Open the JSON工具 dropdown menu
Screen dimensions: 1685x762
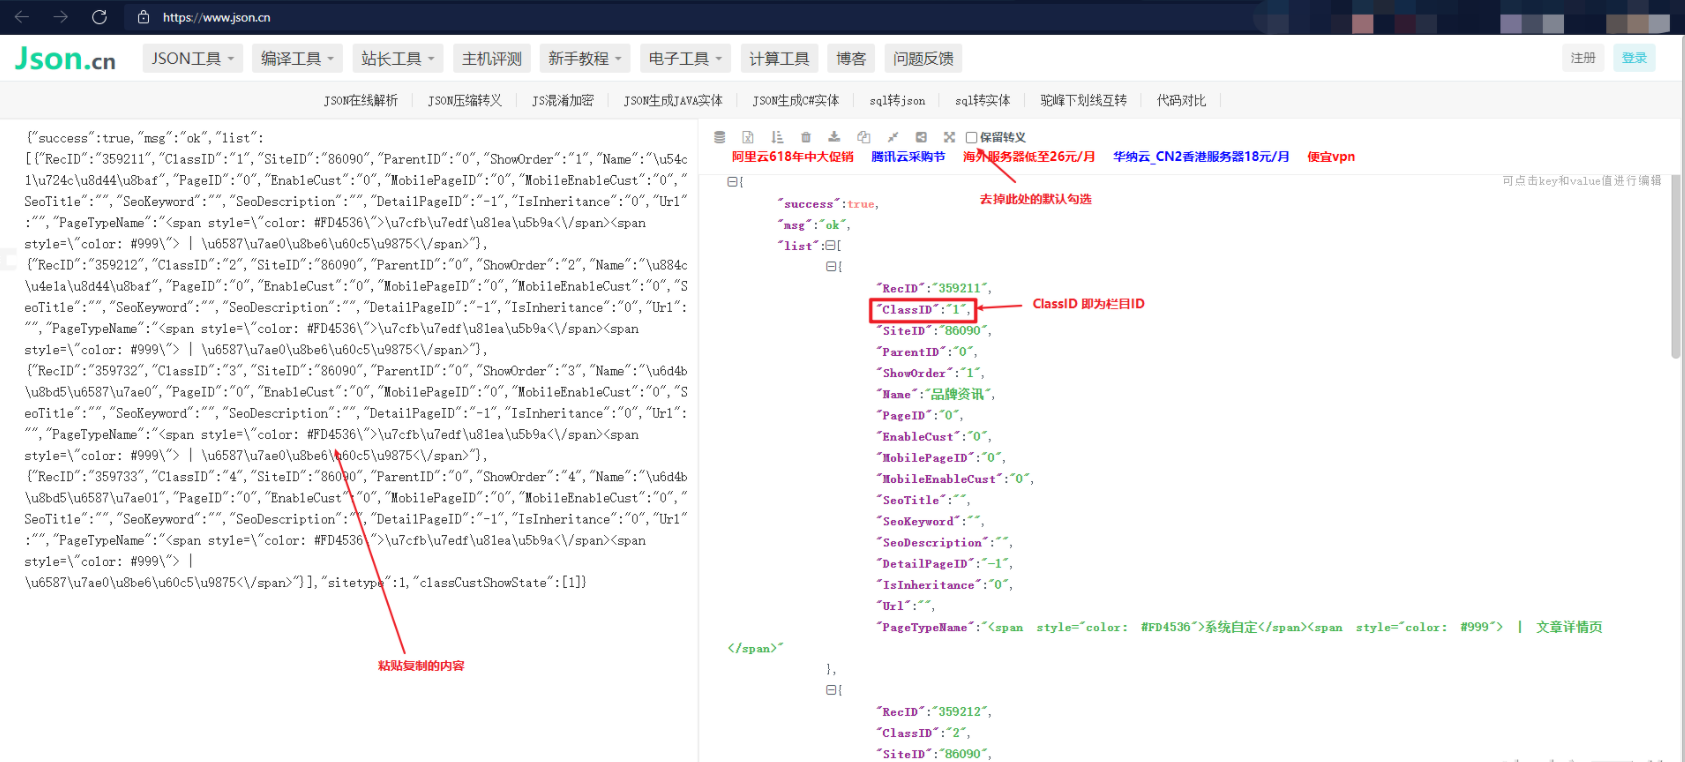pos(192,59)
